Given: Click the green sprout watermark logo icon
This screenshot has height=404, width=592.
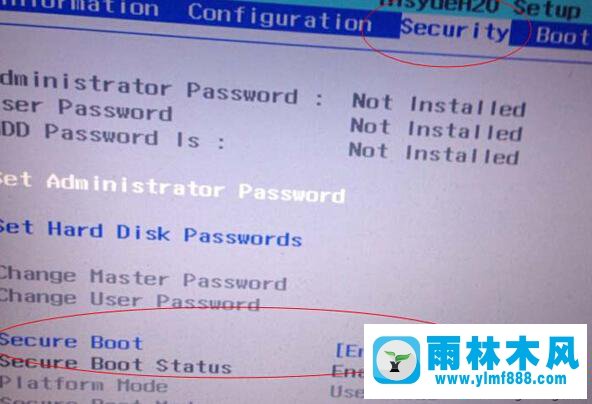Looking at the screenshot, I should [x=396, y=360].
